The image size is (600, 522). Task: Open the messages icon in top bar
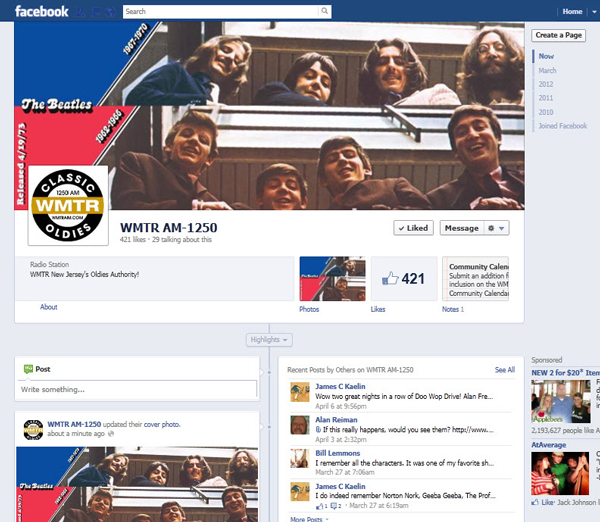click(96, 12)
